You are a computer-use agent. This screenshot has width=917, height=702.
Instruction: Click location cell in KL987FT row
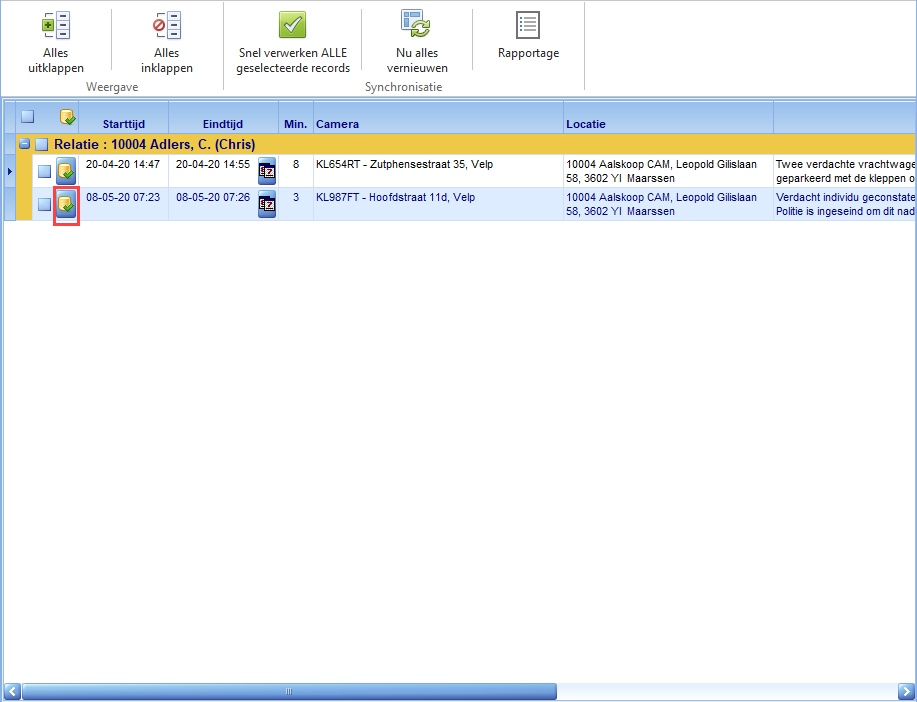click(668, 204)
